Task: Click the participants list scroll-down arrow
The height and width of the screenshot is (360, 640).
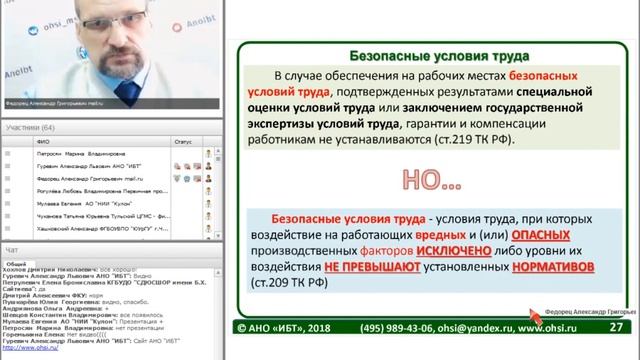Action: coord(218,236)
